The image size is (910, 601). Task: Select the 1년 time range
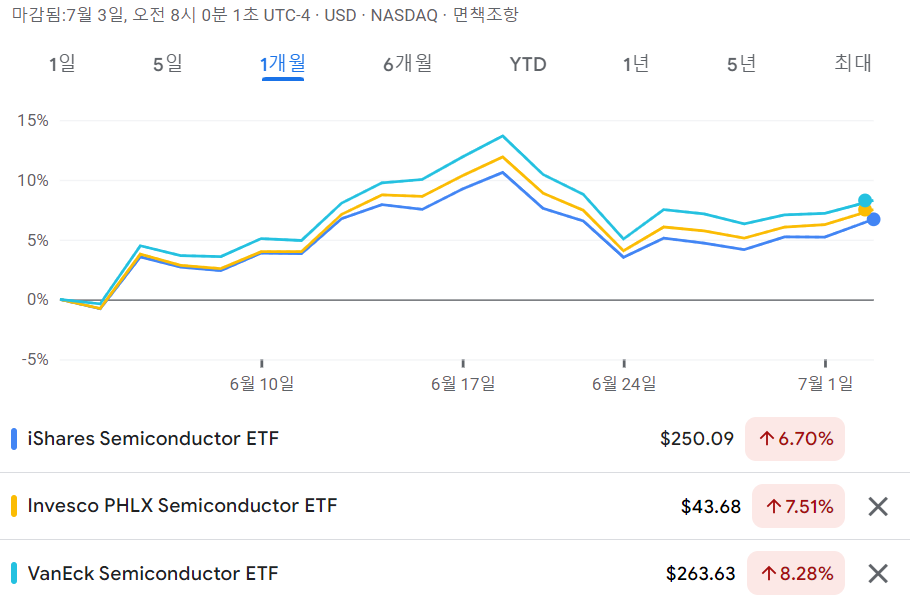pyautogui.click(x=636, y=64)
